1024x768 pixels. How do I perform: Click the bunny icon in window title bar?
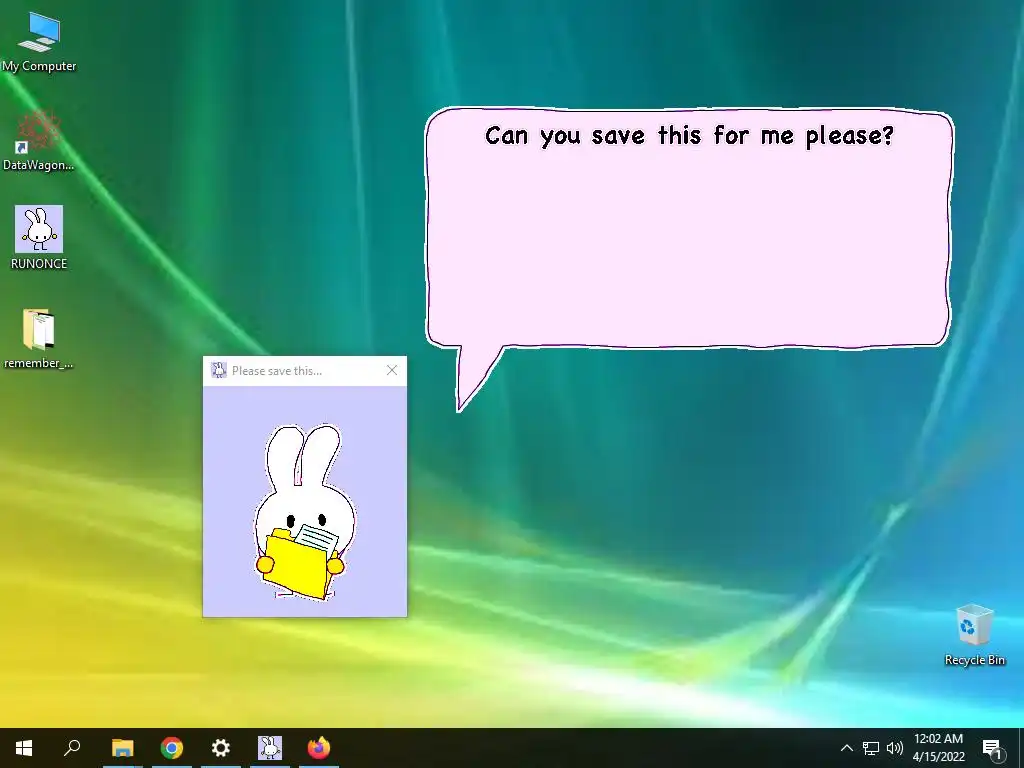[x=219, y=370]
